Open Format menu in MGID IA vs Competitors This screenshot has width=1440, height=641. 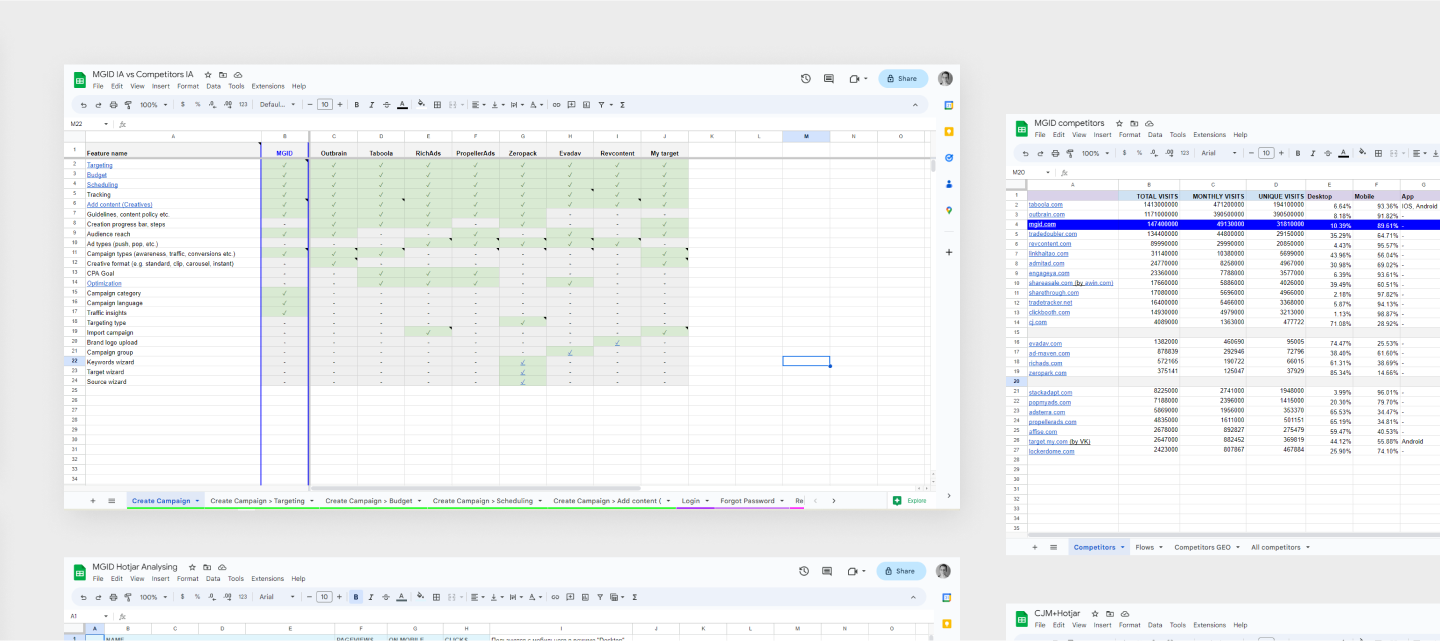click(188, 86)
